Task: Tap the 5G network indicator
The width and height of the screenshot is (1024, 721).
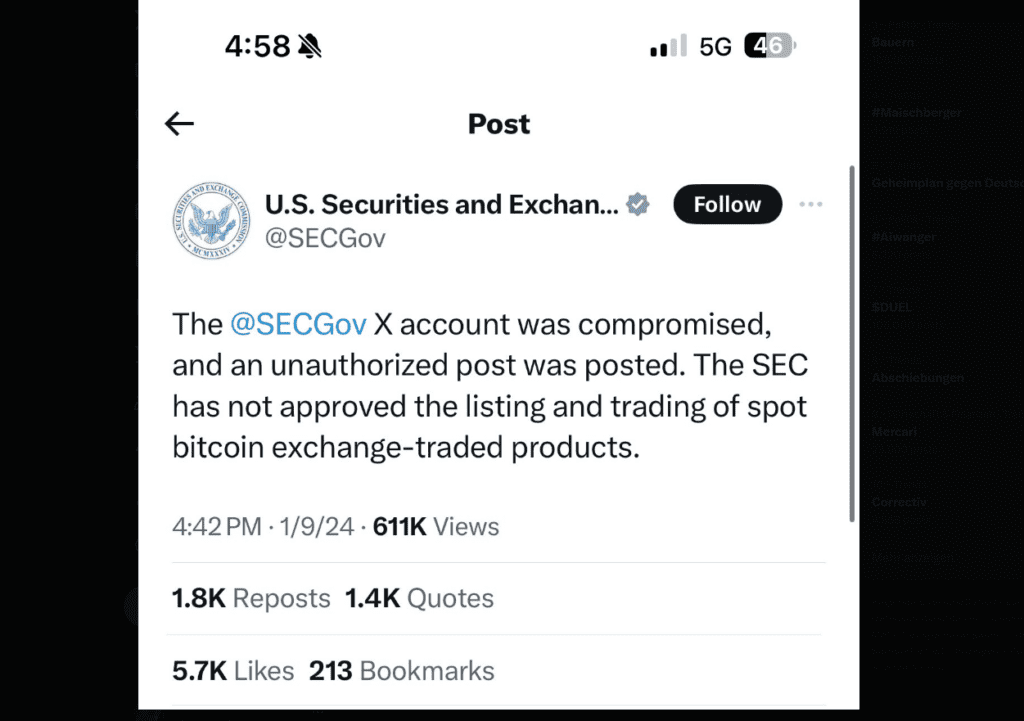Action: [x=715, y=46]
